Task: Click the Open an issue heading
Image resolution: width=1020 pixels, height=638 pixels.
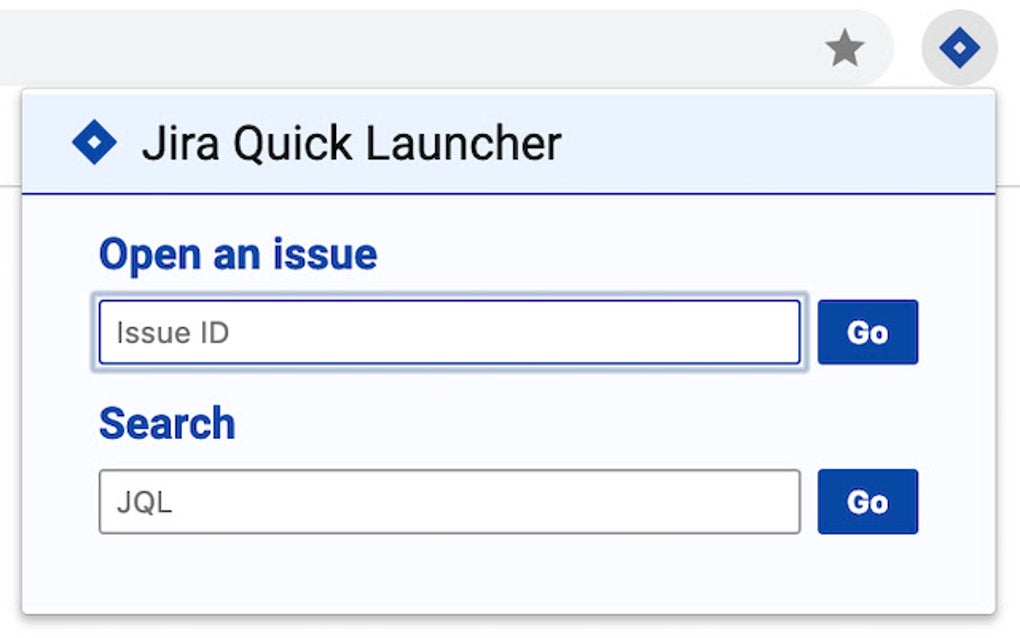Action: point(238,255)
